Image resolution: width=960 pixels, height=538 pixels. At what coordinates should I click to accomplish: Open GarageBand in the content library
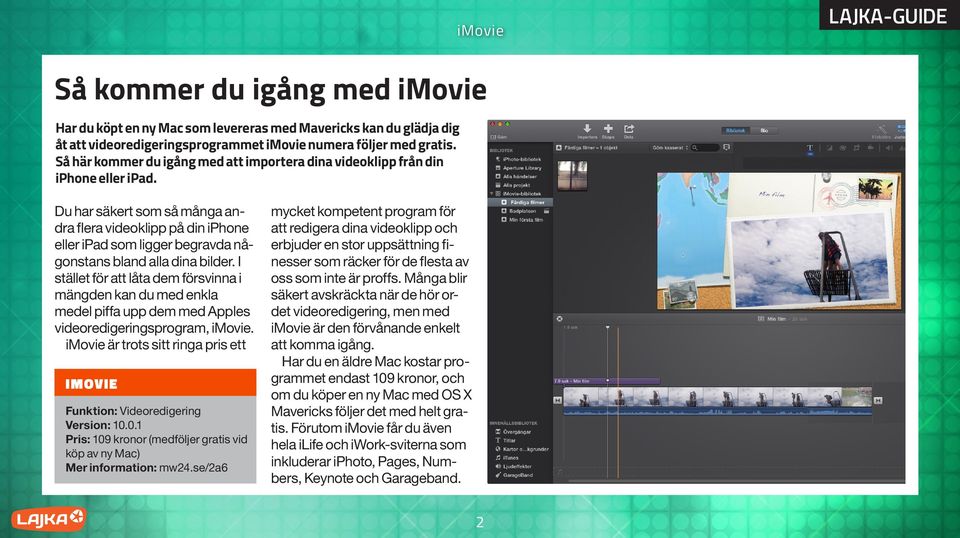pos(514,475)
